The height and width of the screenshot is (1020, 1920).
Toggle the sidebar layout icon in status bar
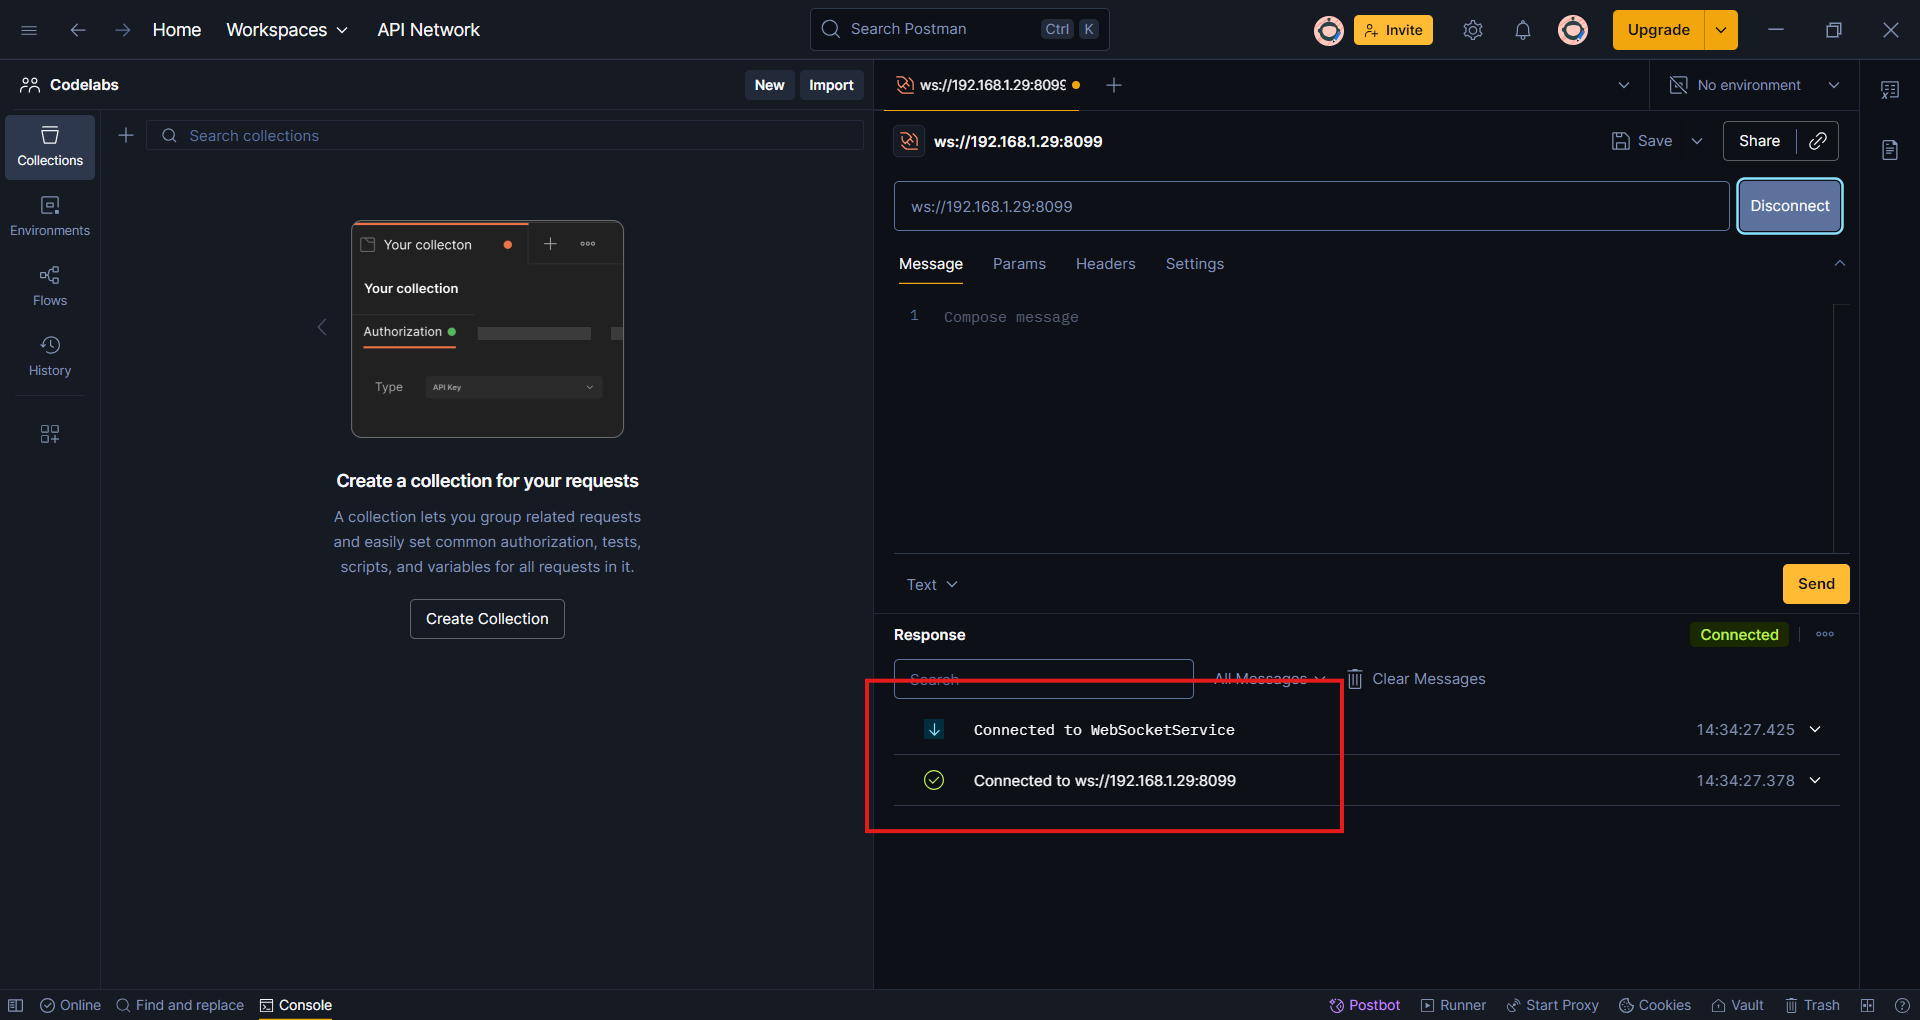pyautogui.click(x=16, y=1005)
